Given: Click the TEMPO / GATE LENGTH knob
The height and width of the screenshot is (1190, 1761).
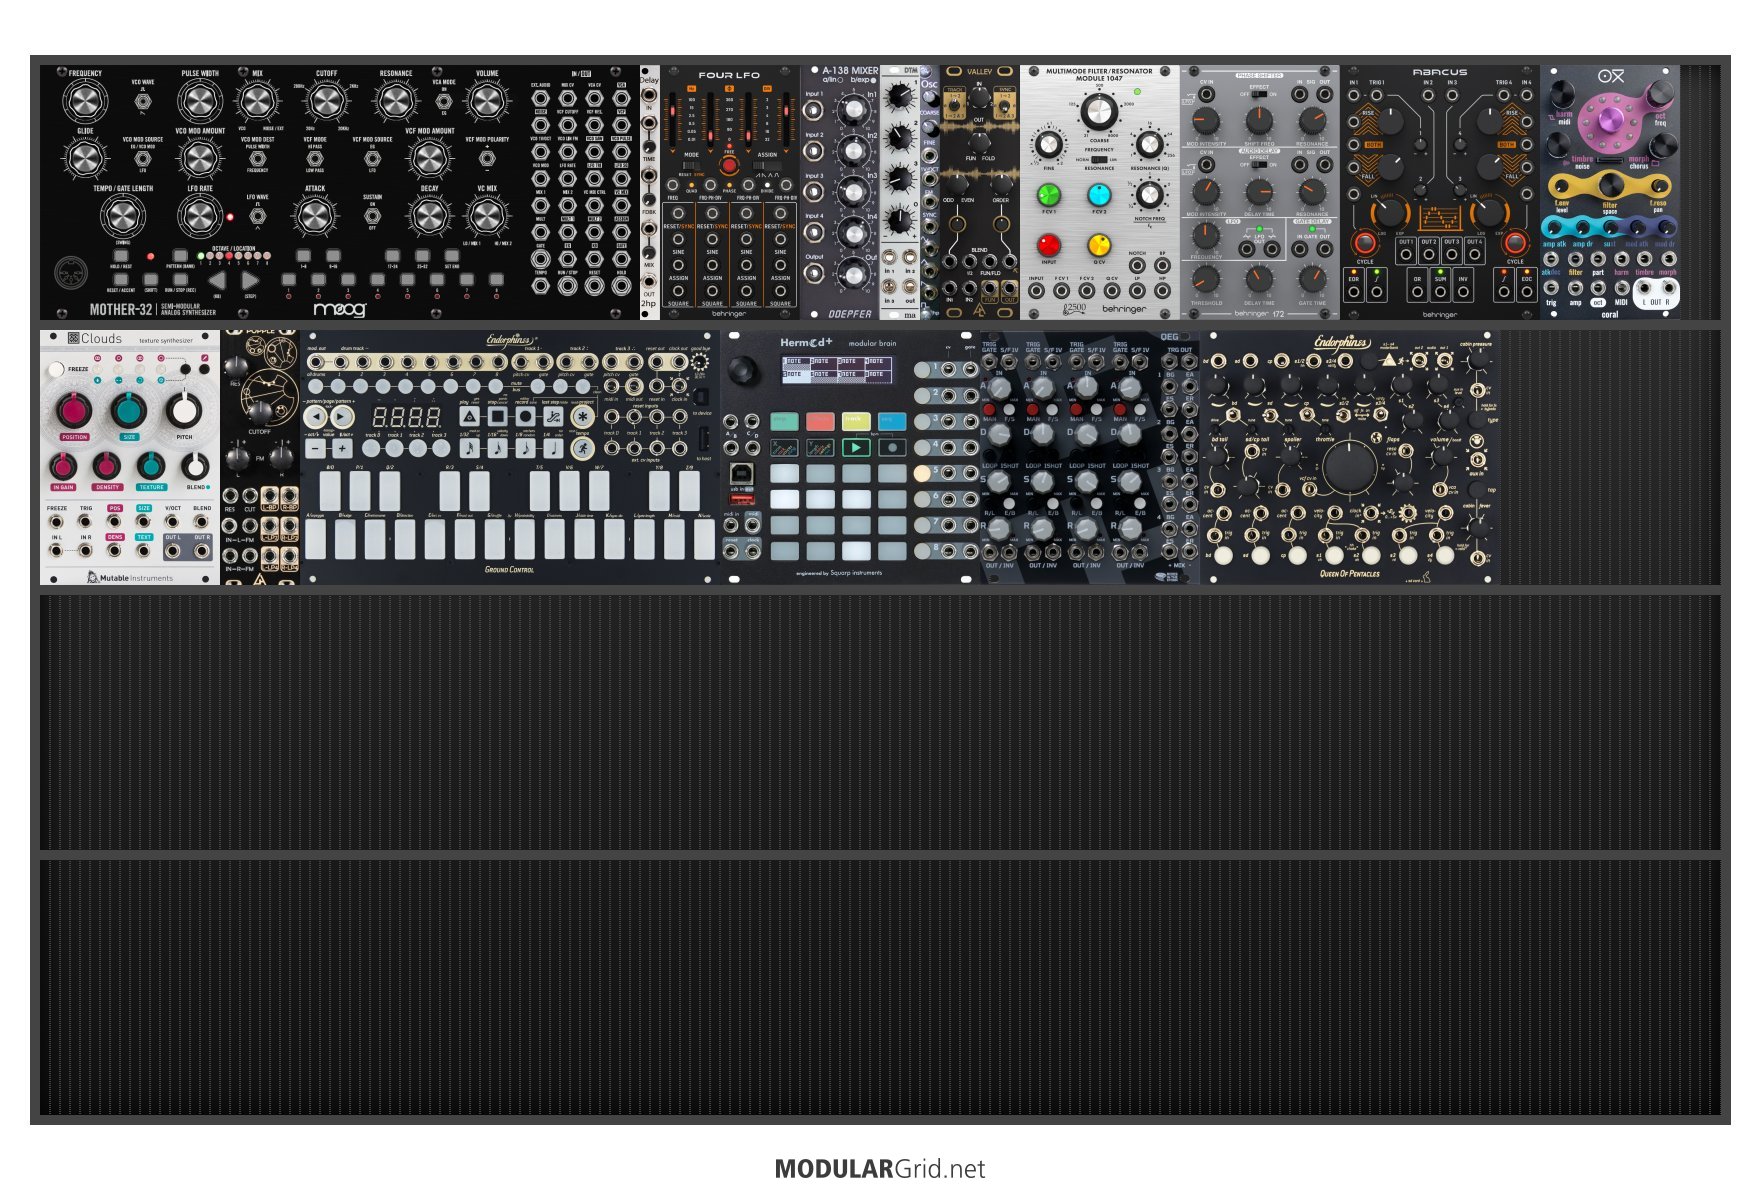Looking at the screenshot, I should pyautogui.click(x=122, y=216).
